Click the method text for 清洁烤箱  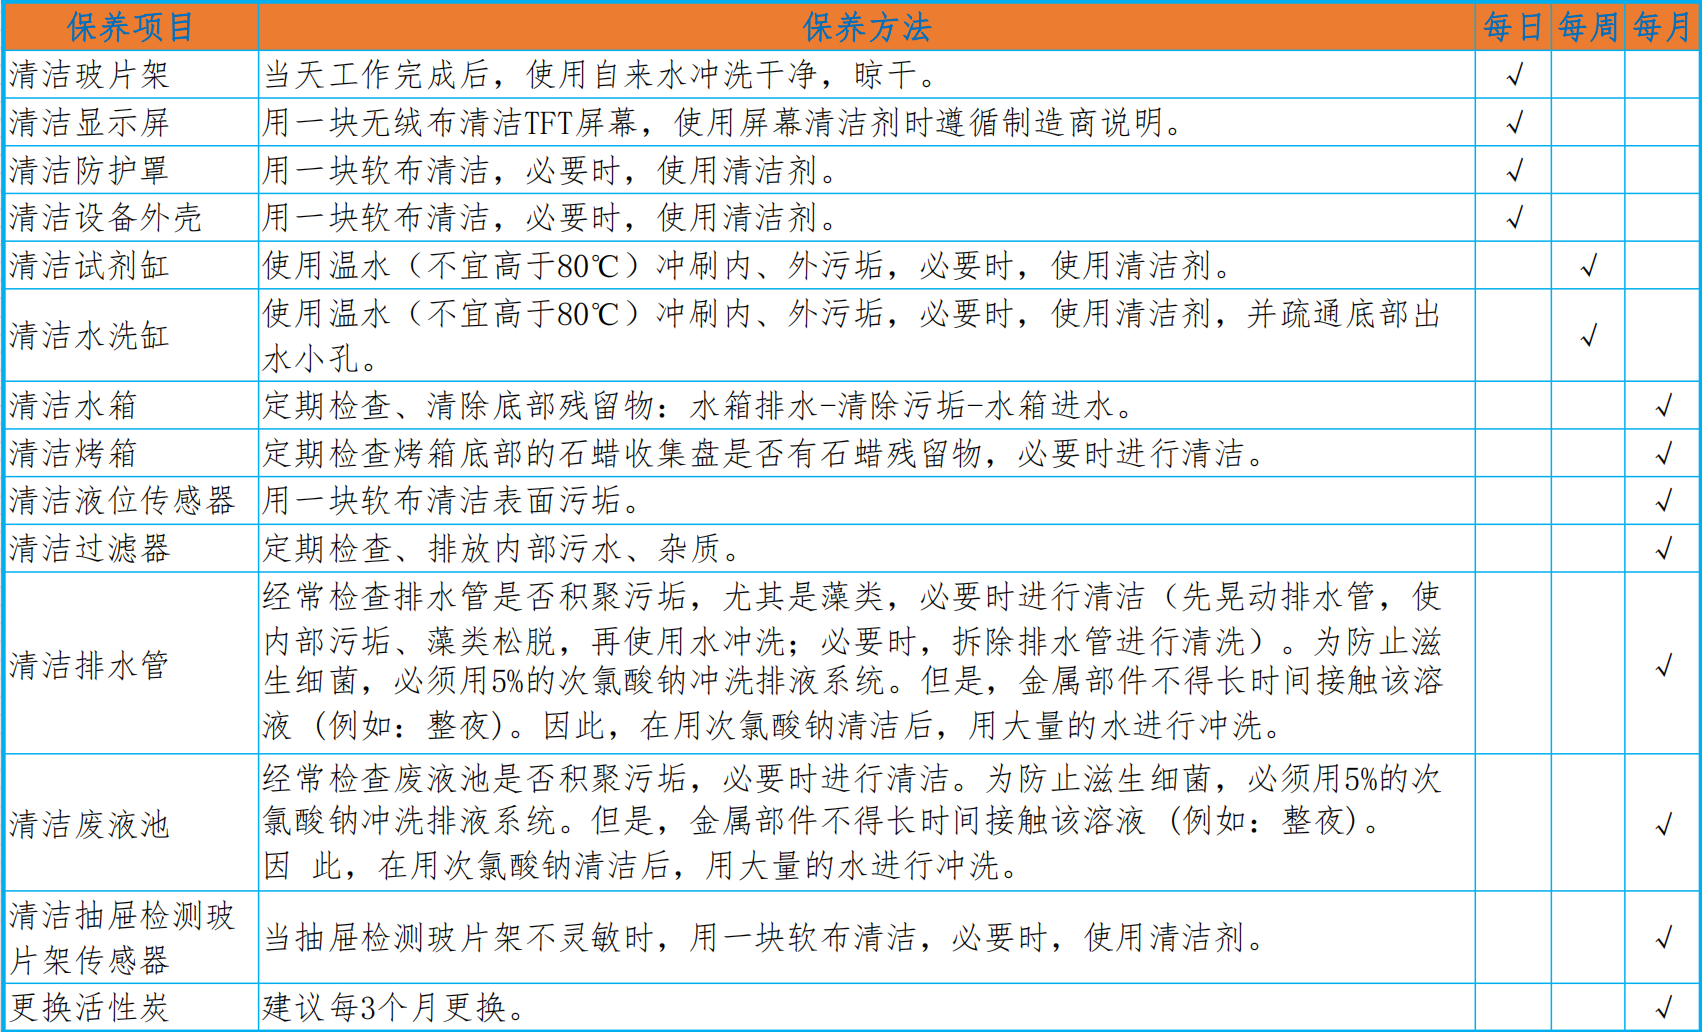pos(764,454)
